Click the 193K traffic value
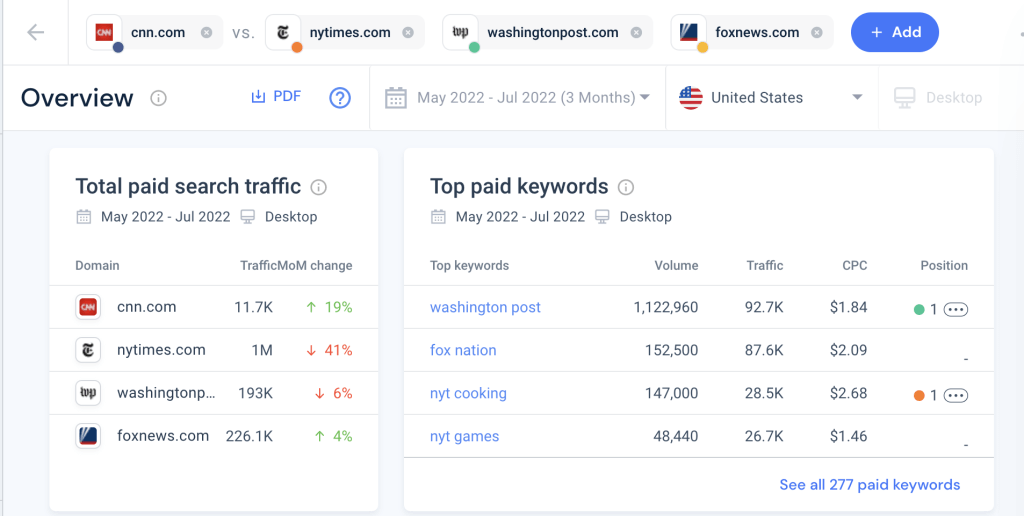Image resolution: width=1024 pixels, height=516 pixels. (257, 393)
